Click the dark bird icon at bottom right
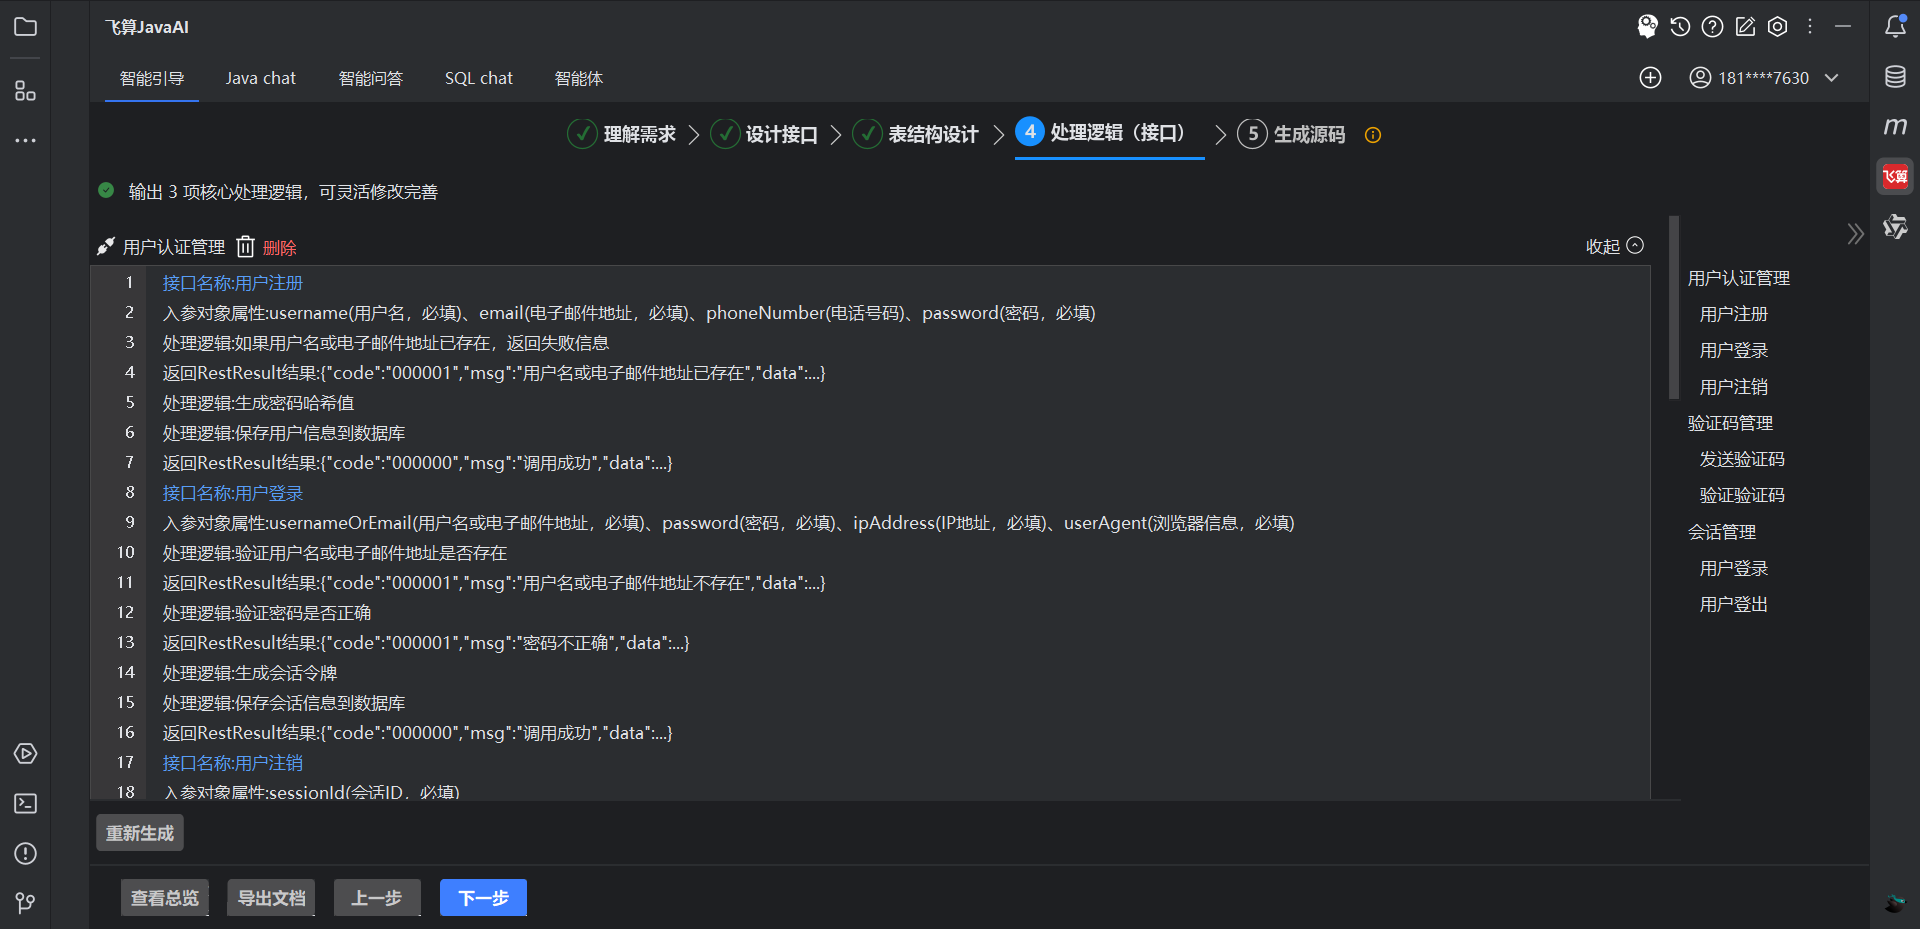The width and height of the screenshot is (1920, 929). [1895, 903]
